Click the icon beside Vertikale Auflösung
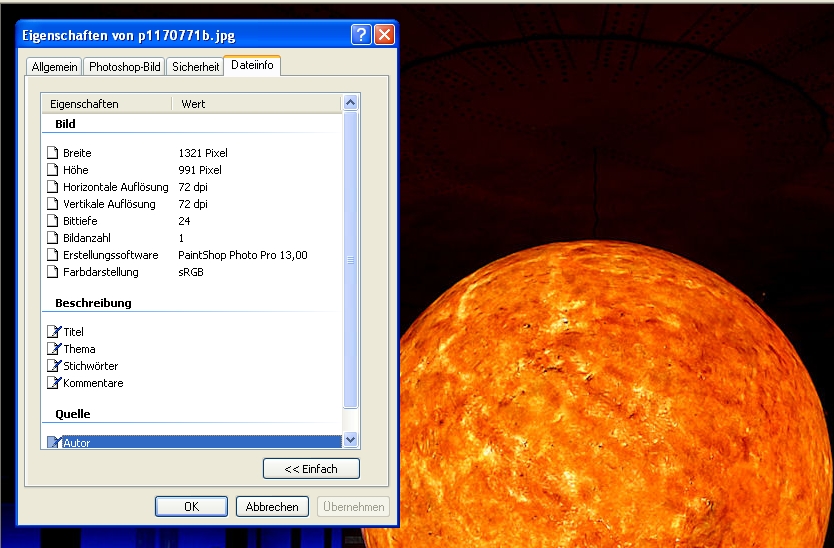 (x=52, y=204)
